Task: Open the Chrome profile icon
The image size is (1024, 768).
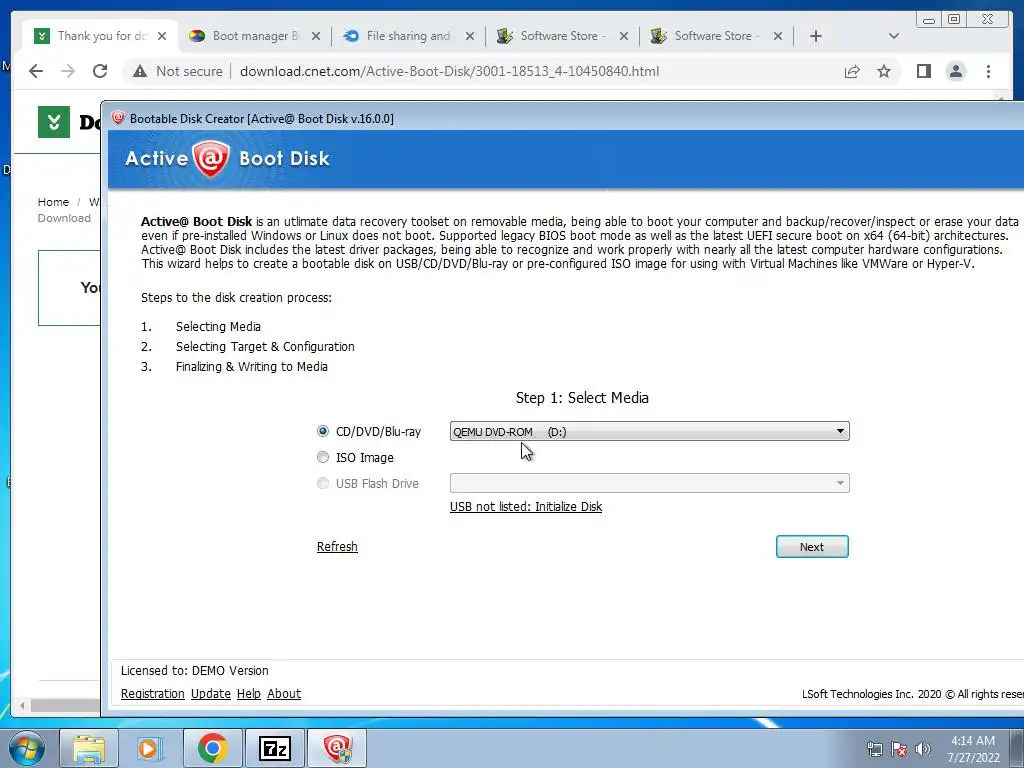Action: pyautogui.click(x=956, y=71)
